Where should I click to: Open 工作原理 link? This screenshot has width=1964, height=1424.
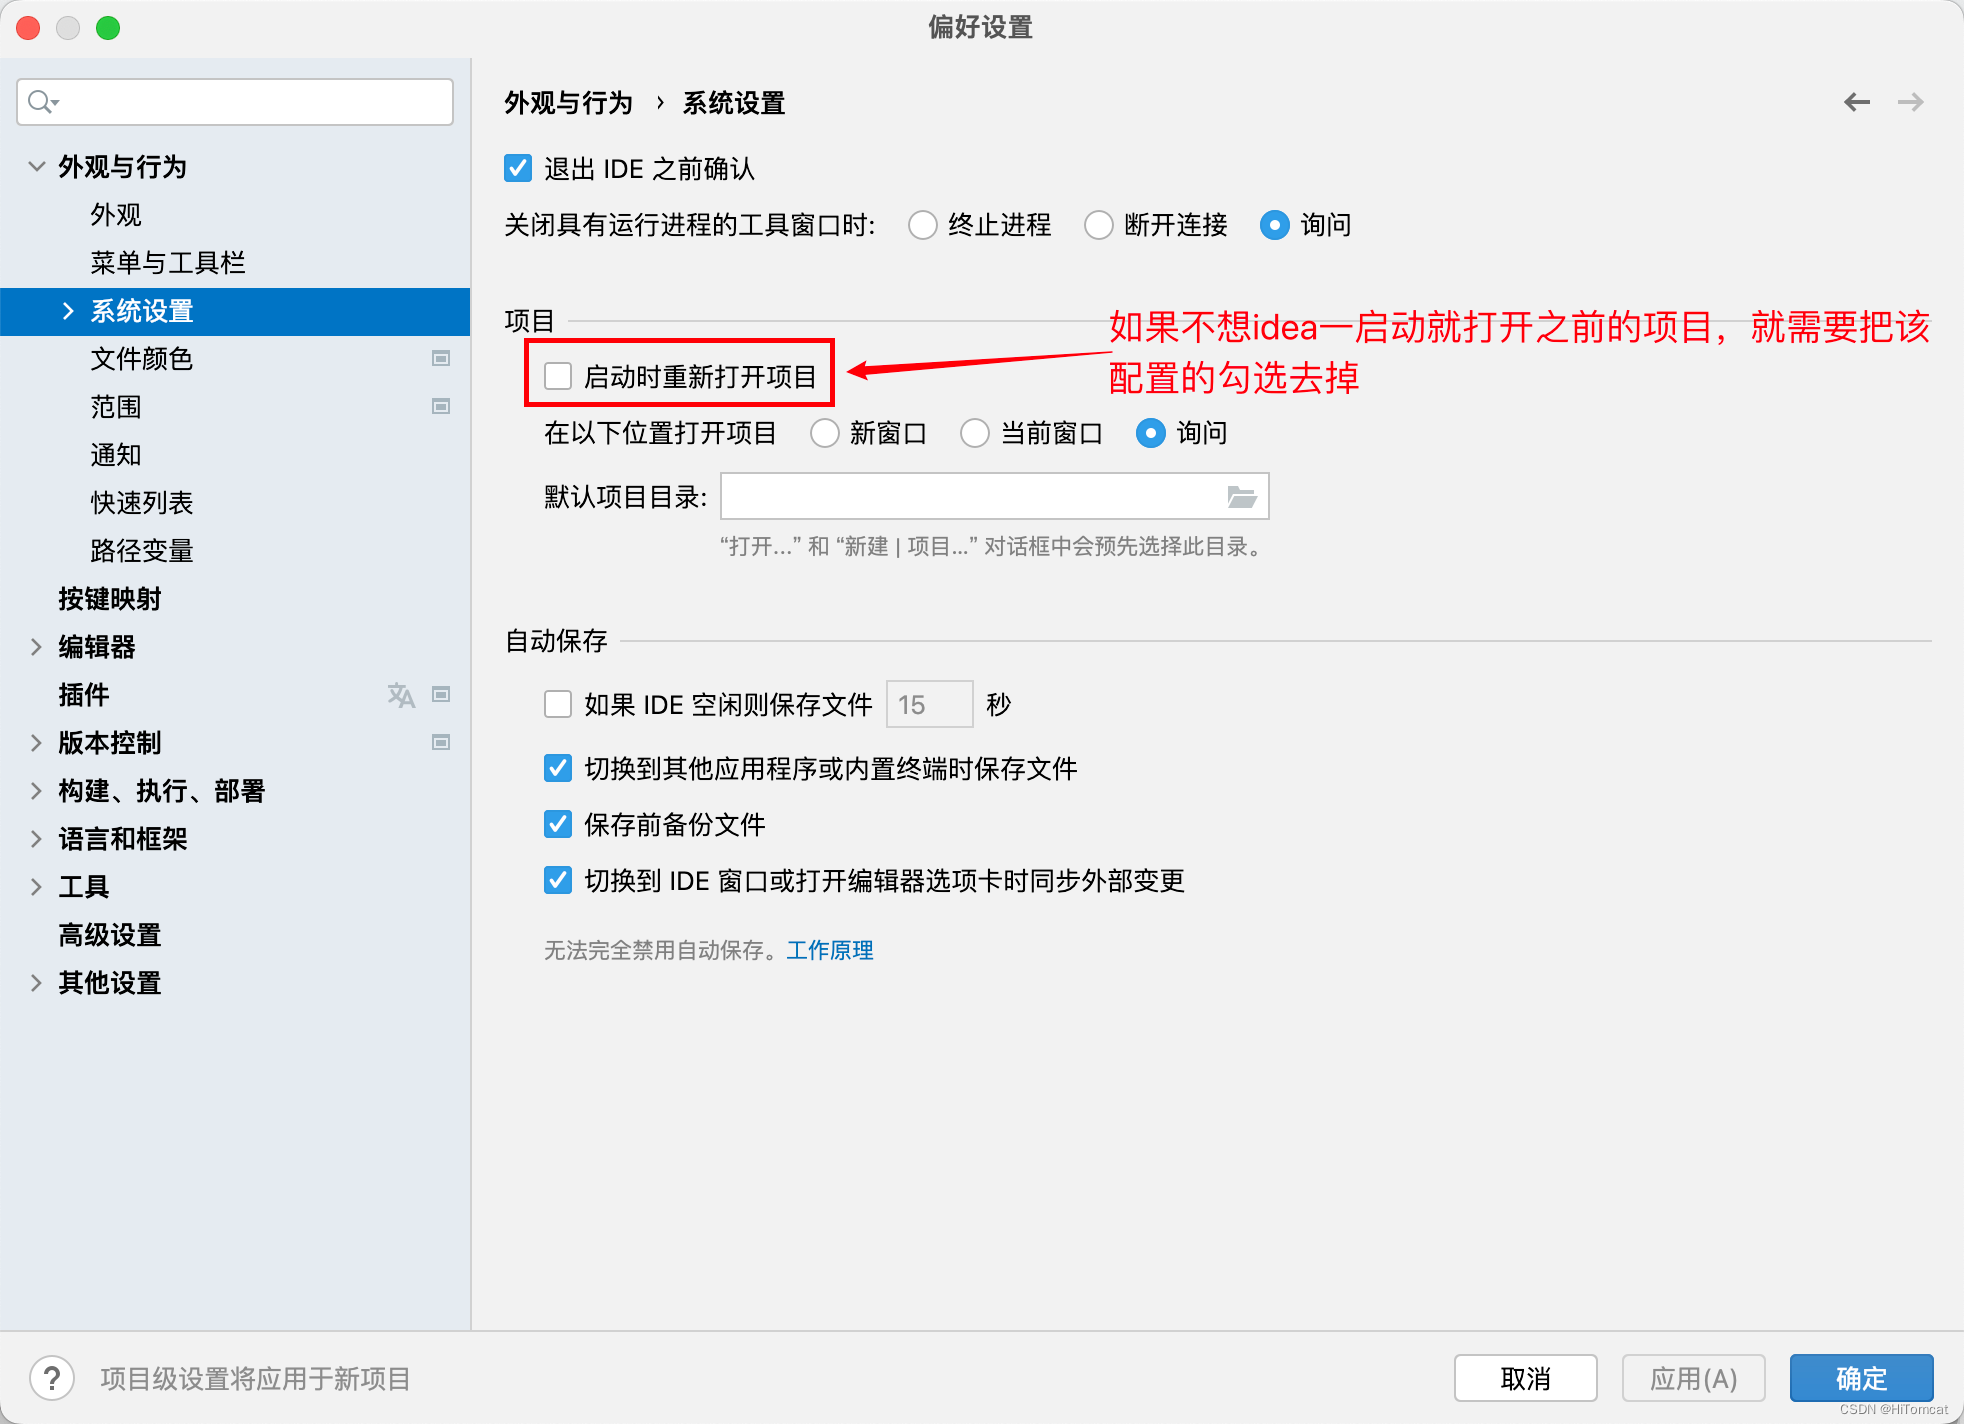pos(830,950)
